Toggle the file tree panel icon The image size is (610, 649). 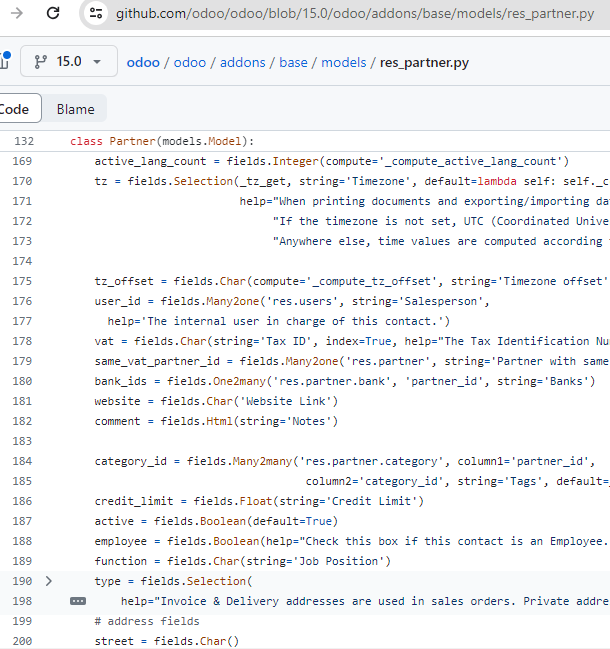[x=5, y=61]
